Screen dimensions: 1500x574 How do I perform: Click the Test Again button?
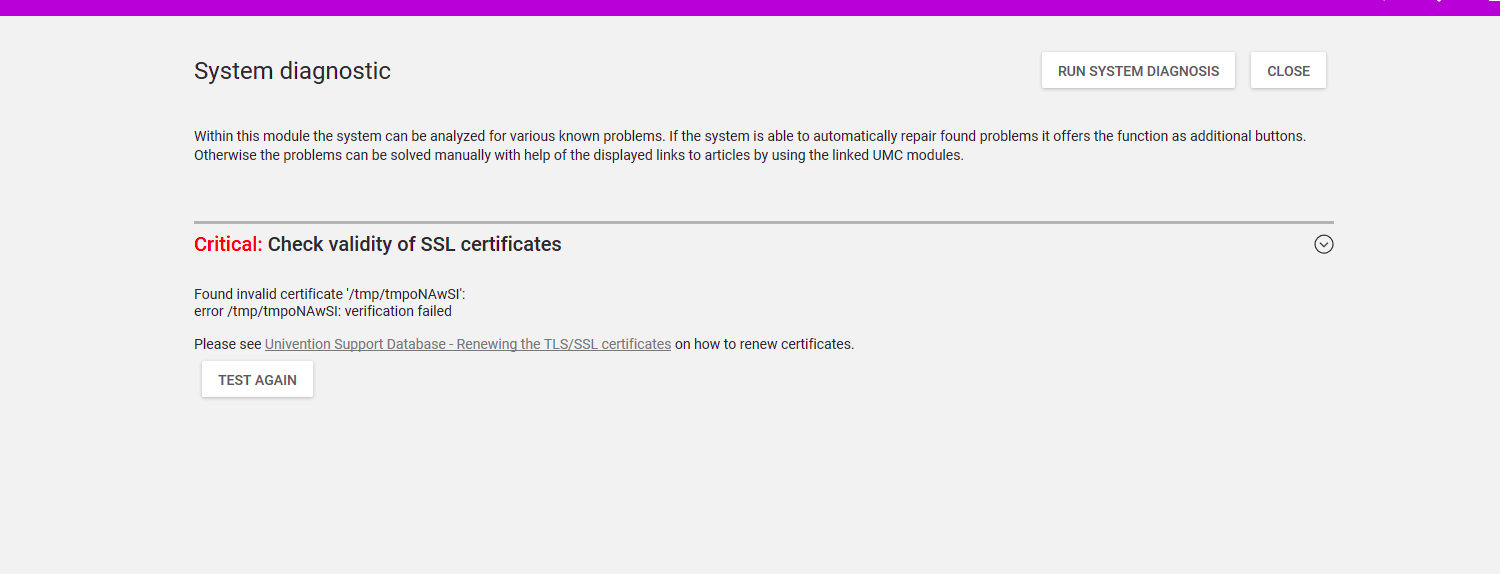pyautogui.click(x=257, y=380)
